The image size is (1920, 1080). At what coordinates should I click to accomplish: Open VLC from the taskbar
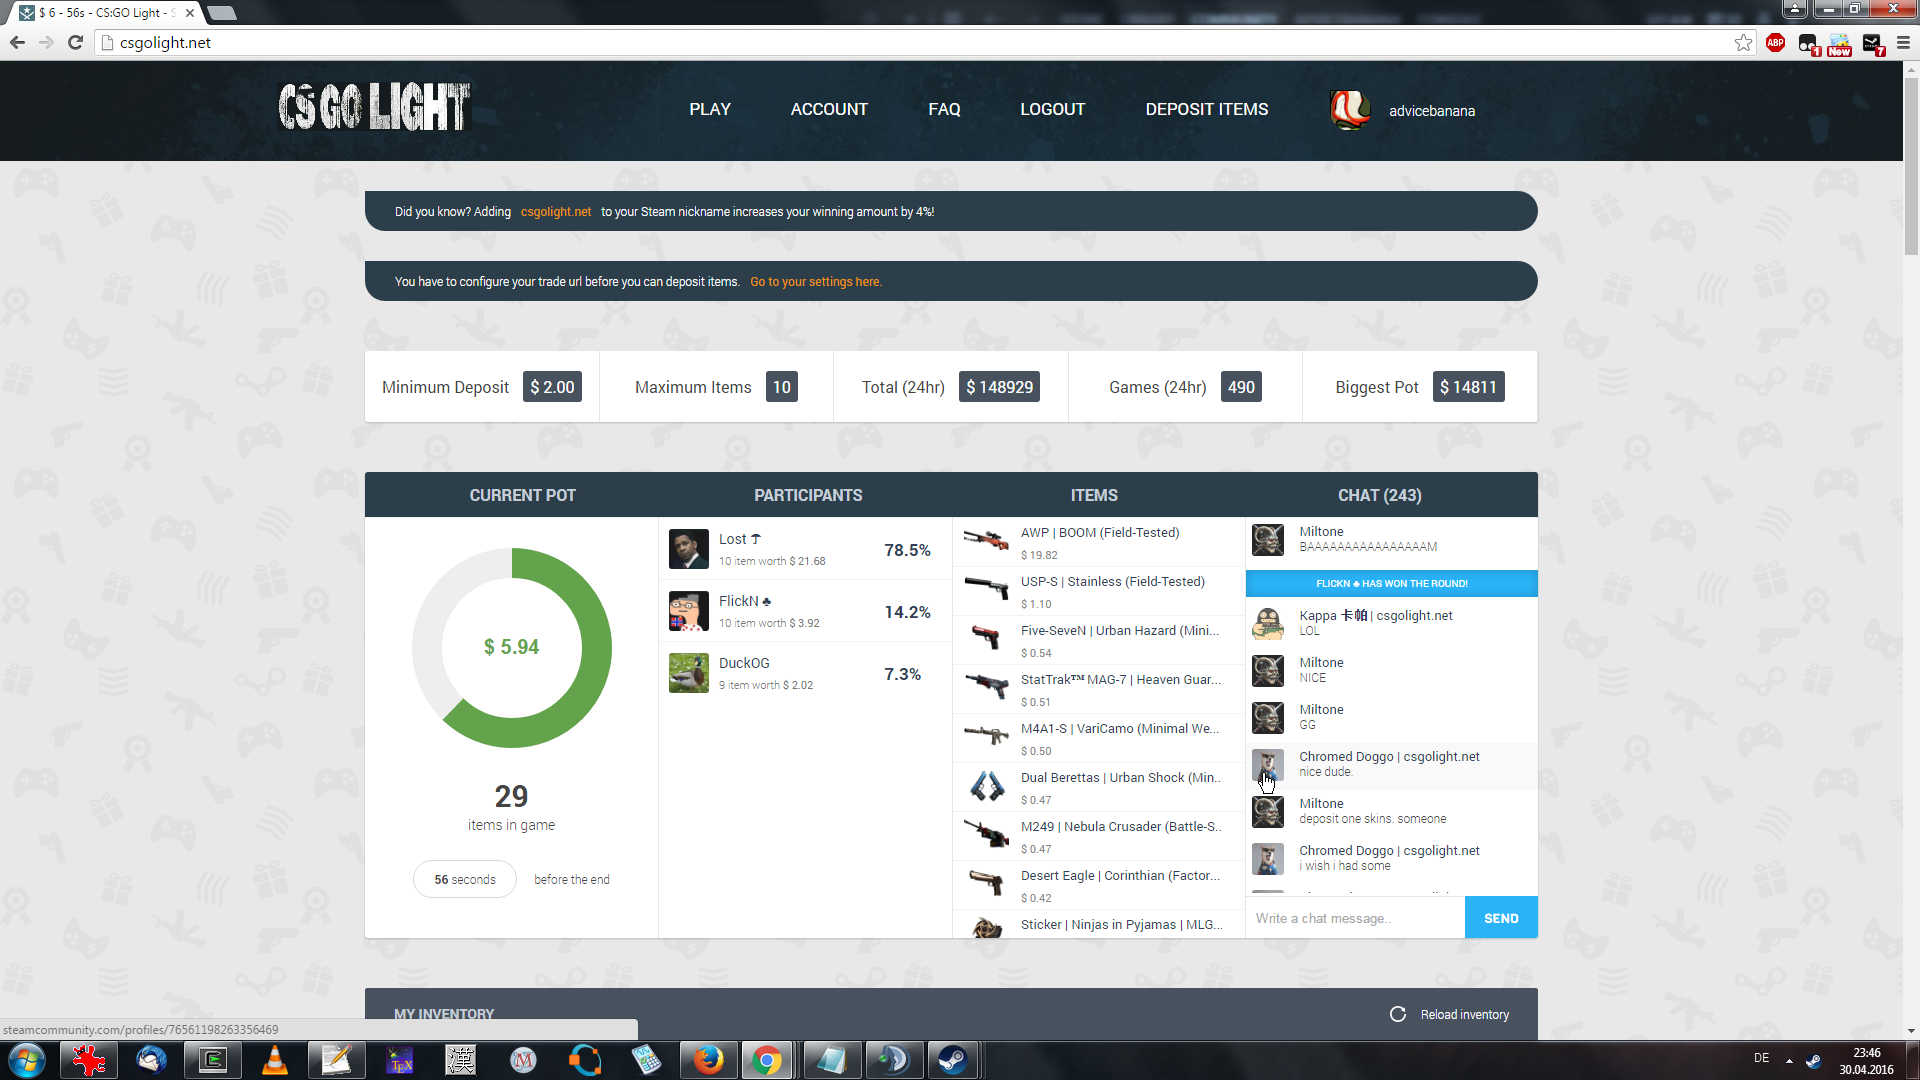click(x=274, y=1060)
